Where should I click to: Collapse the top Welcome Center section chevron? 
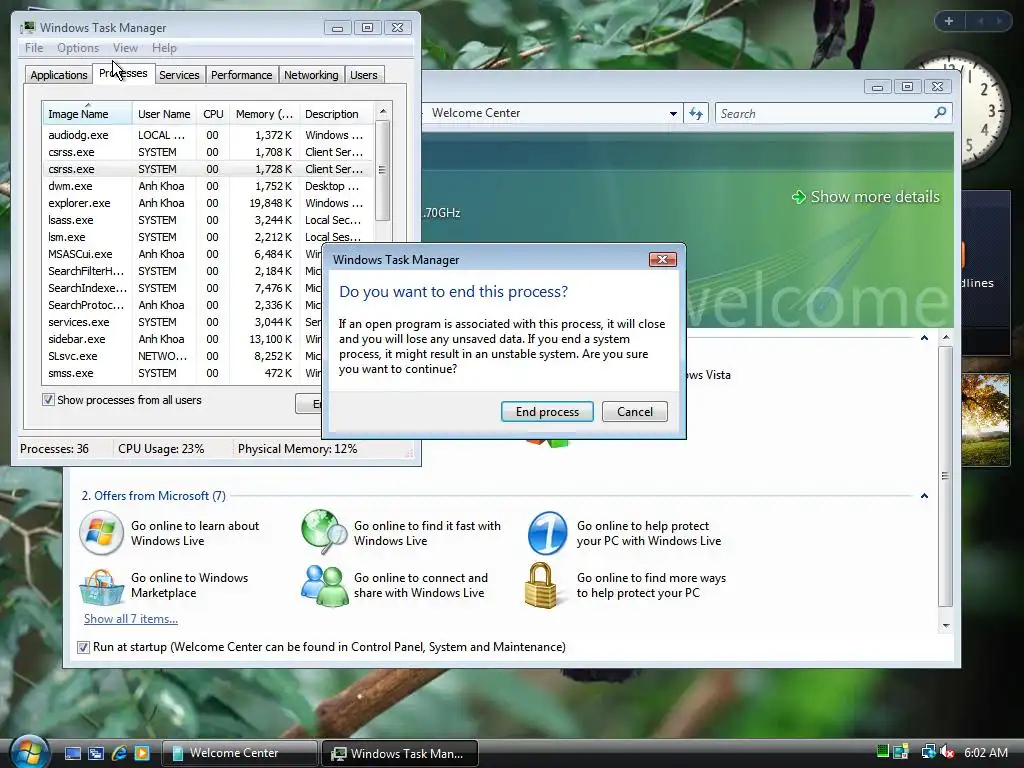[924, 338]
